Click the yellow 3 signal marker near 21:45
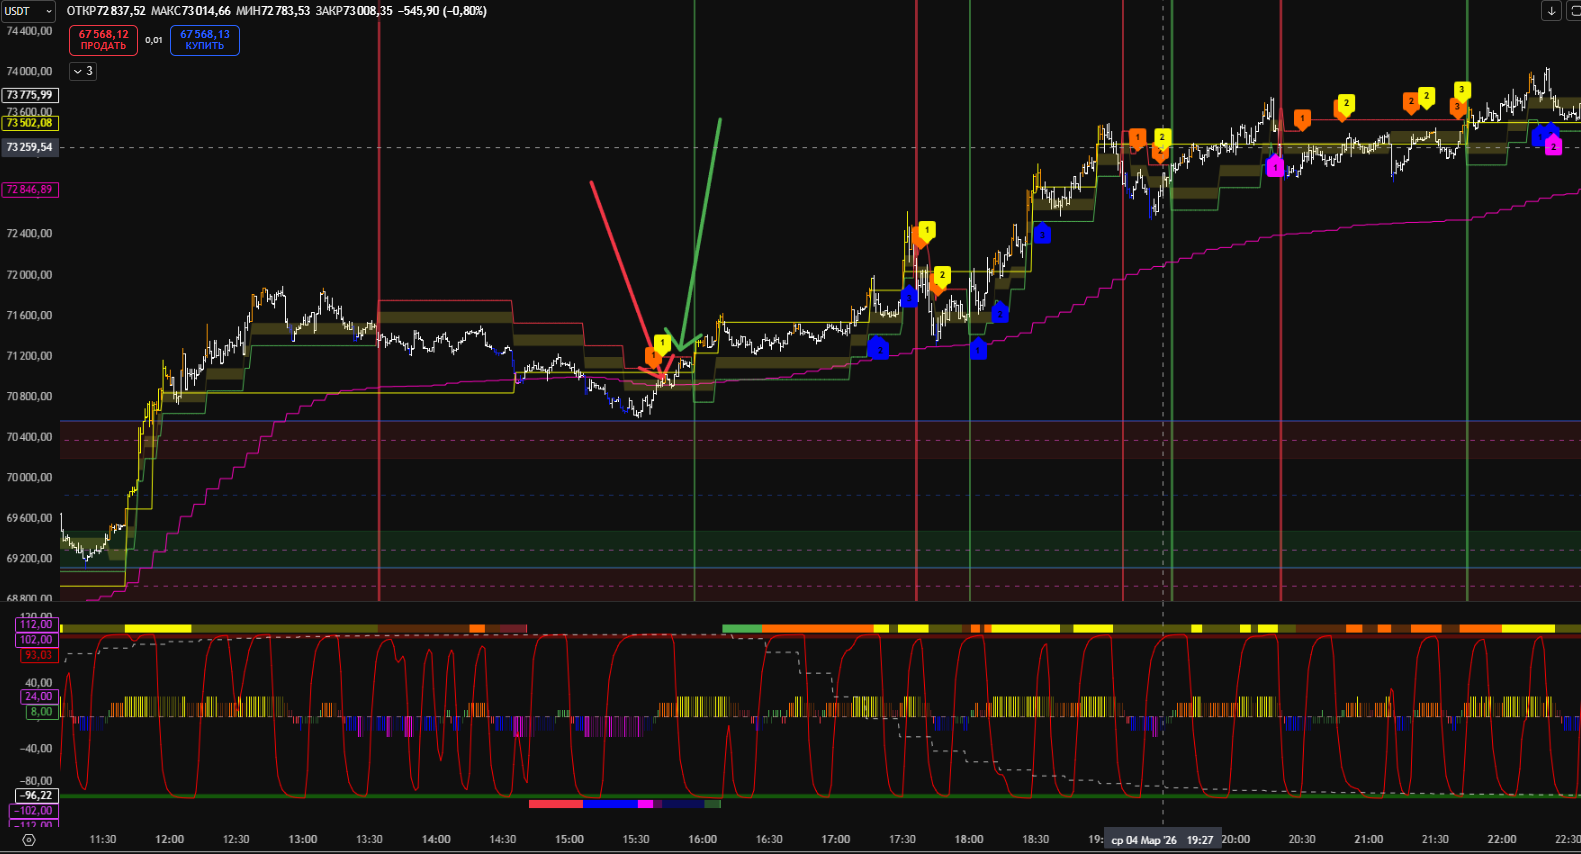 pos(1461,91)
